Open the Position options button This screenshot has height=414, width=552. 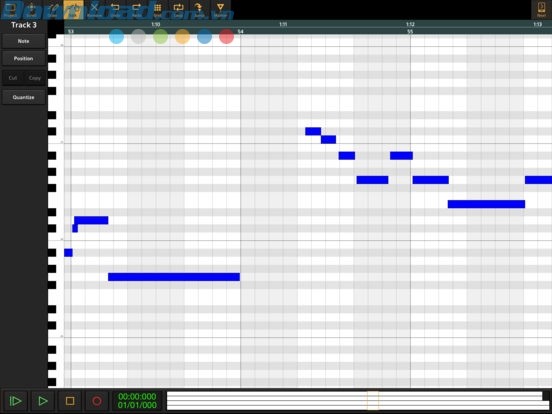tap(24, 58)
